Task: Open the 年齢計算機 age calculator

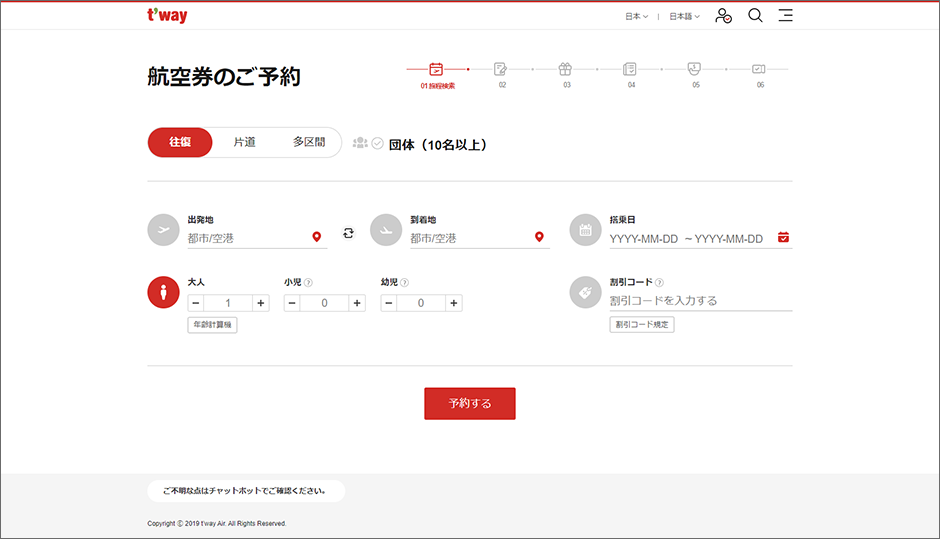Action: [x=212, y=325]
